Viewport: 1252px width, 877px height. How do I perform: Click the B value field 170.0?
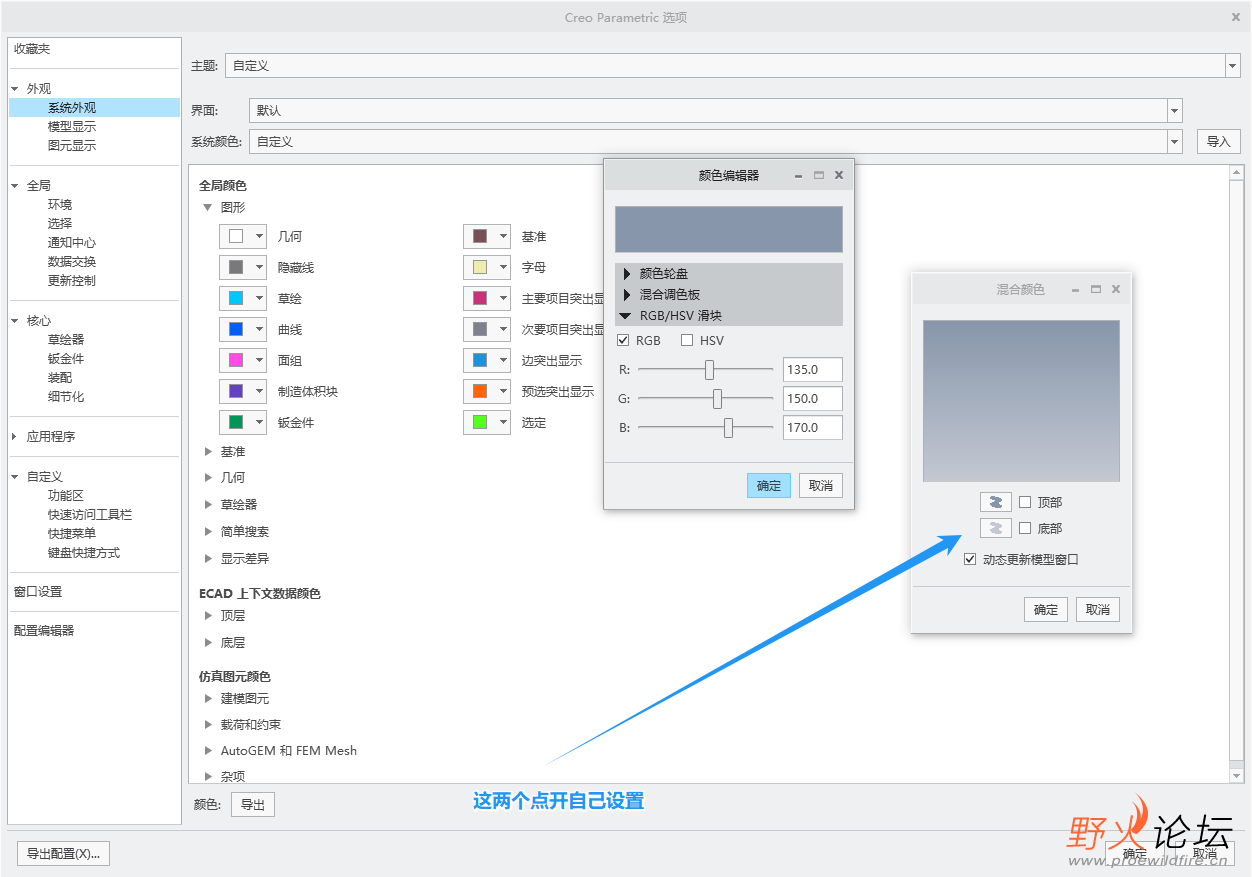[813, 428]
